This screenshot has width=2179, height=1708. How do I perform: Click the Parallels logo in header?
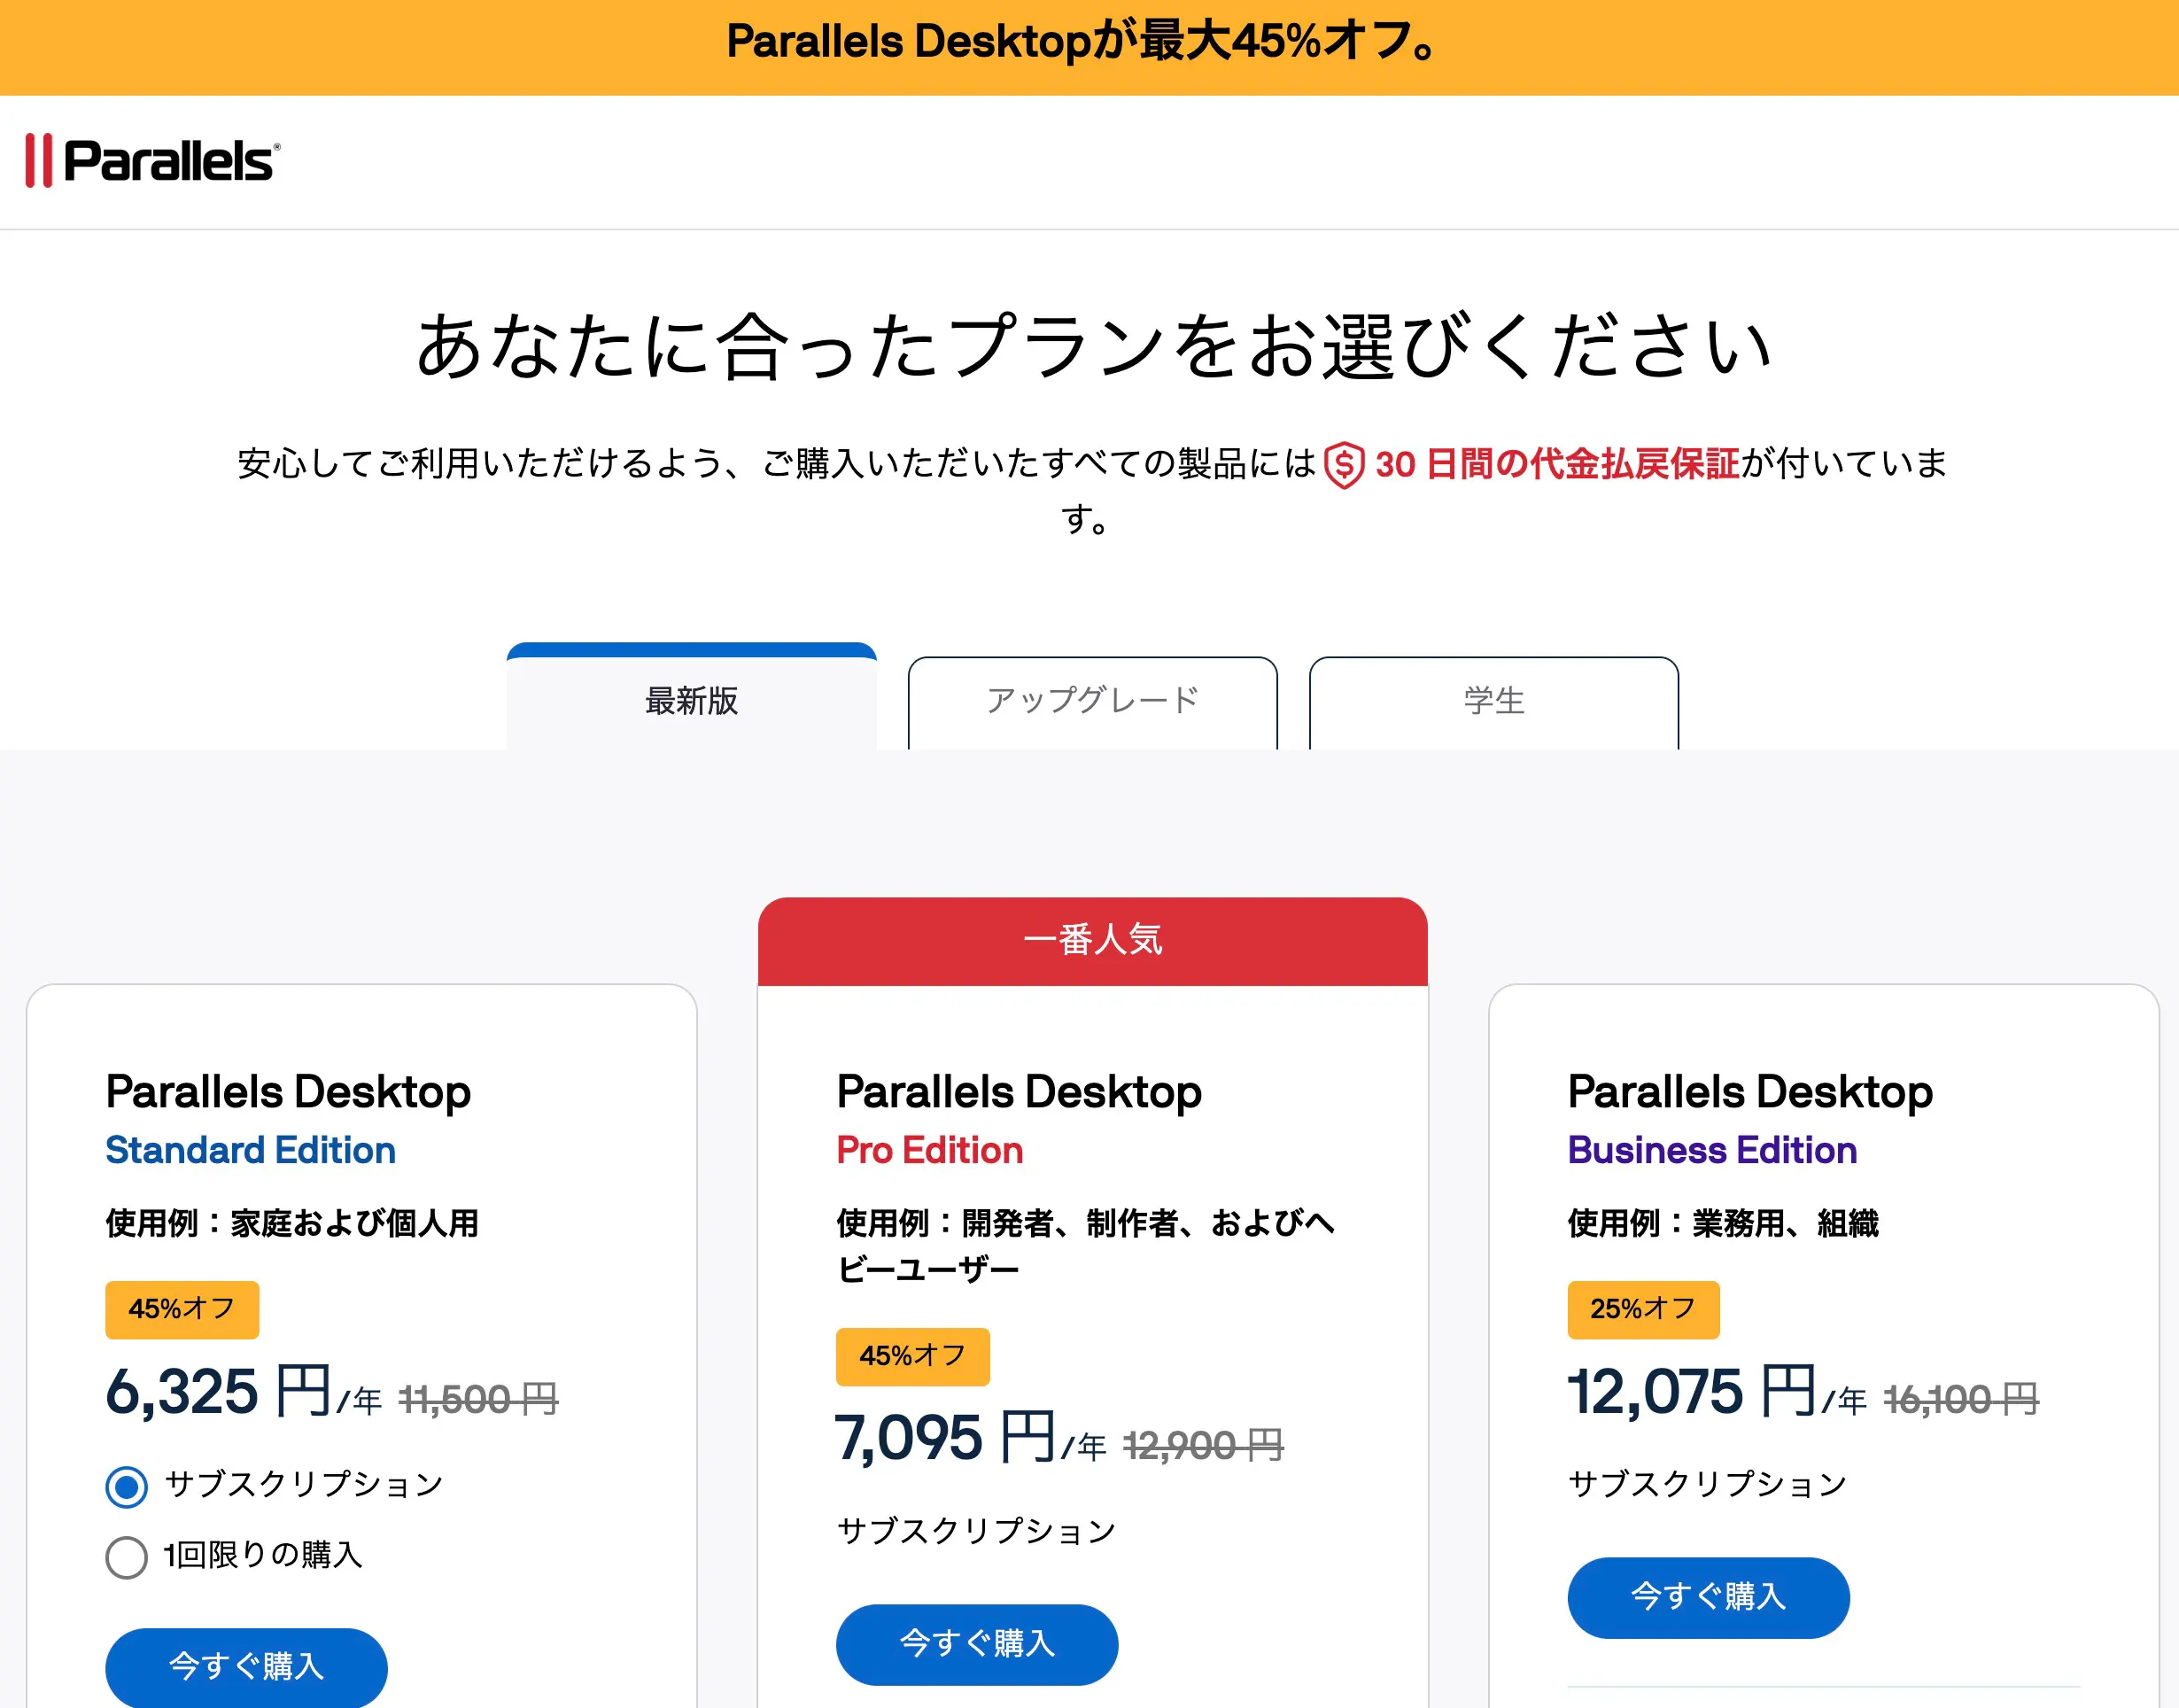(153, 161)
